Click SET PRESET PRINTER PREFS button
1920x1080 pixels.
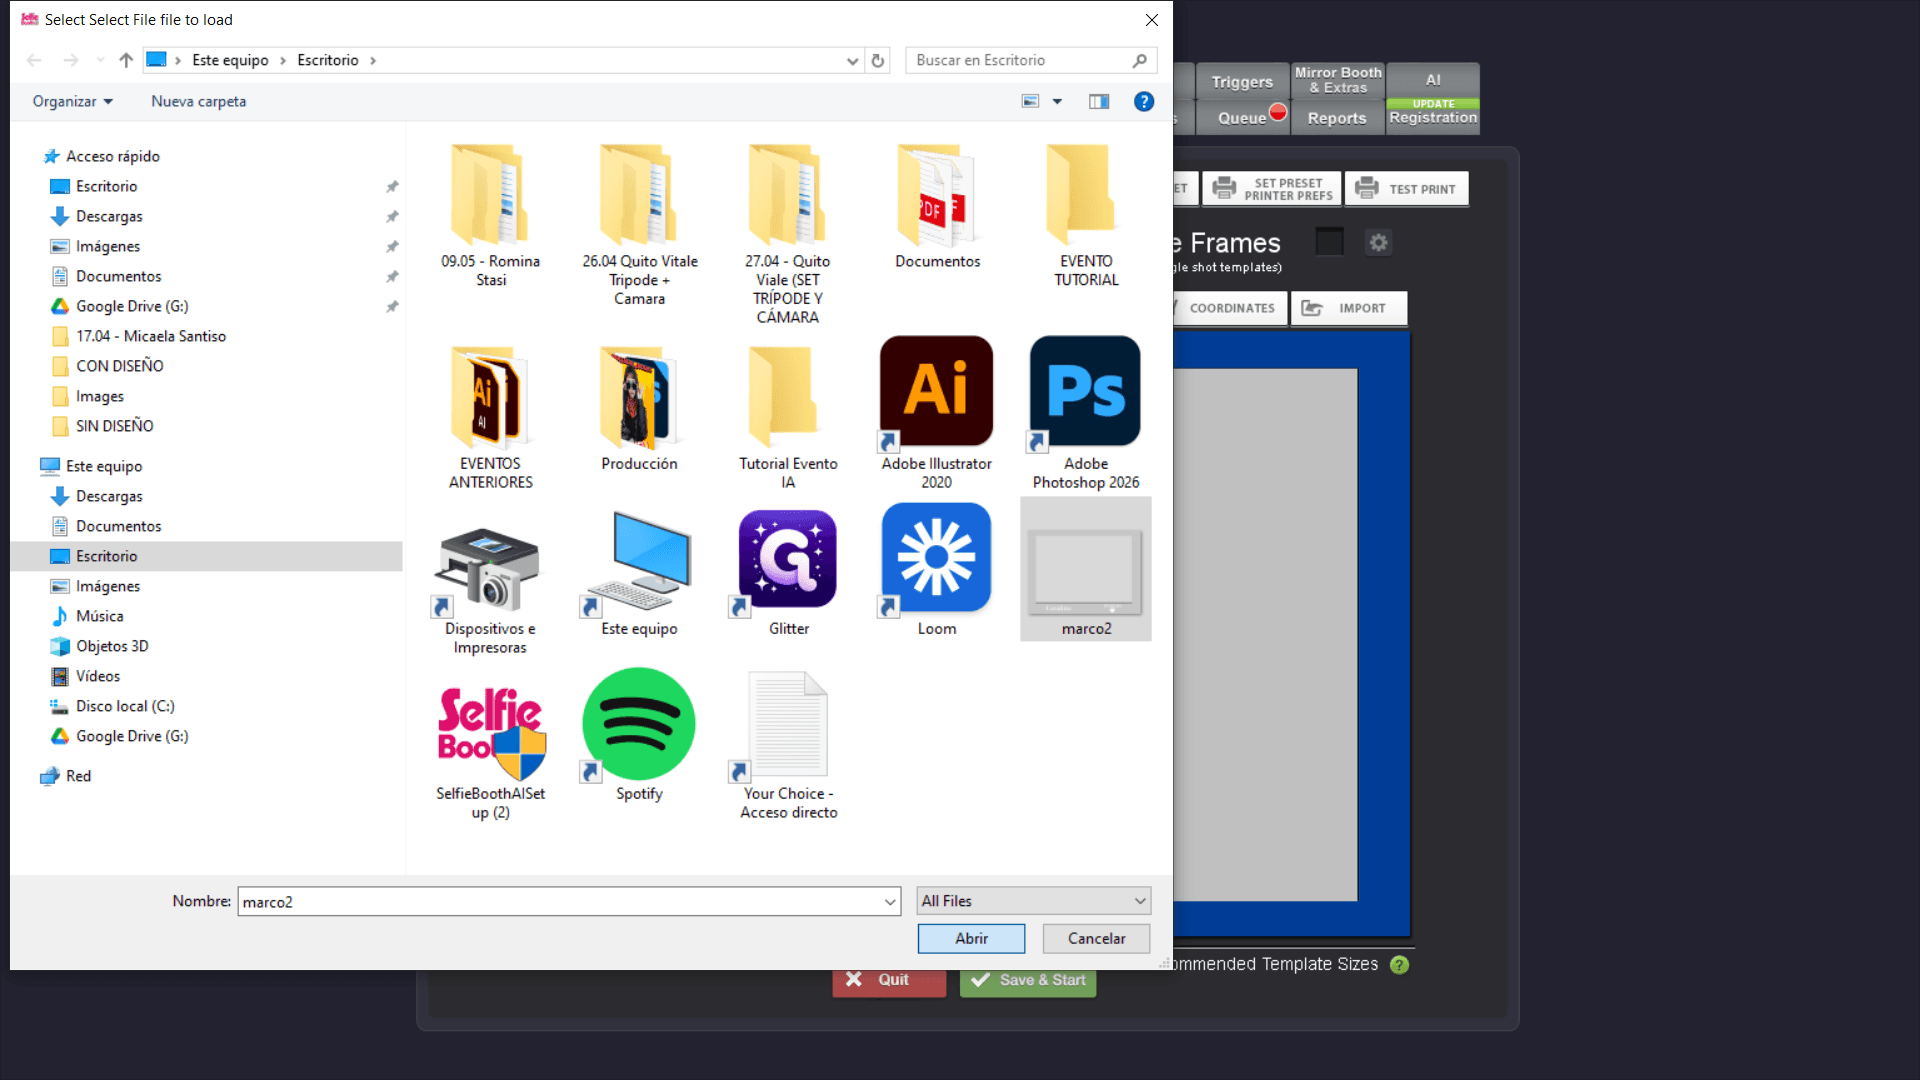coord(1271,188)
